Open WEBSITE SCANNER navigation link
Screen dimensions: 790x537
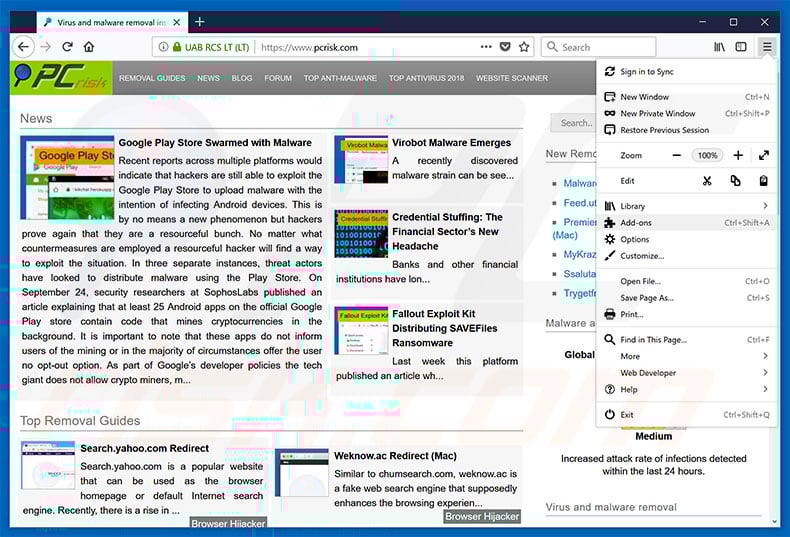(x=512, y=78)
